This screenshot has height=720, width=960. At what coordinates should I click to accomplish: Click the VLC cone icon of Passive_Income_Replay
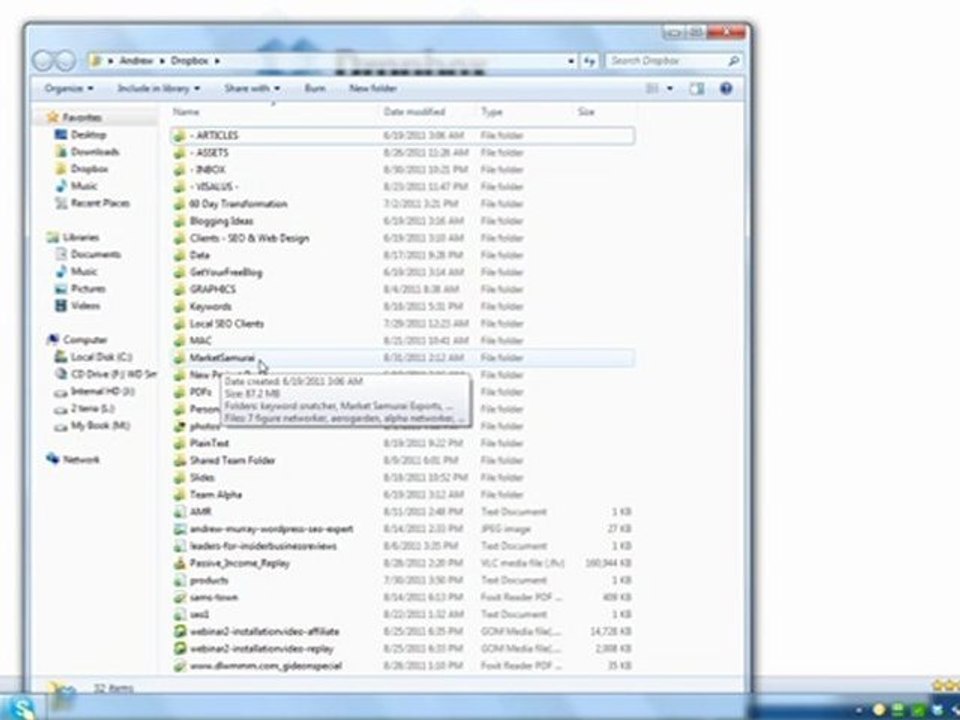pos(179,563)
